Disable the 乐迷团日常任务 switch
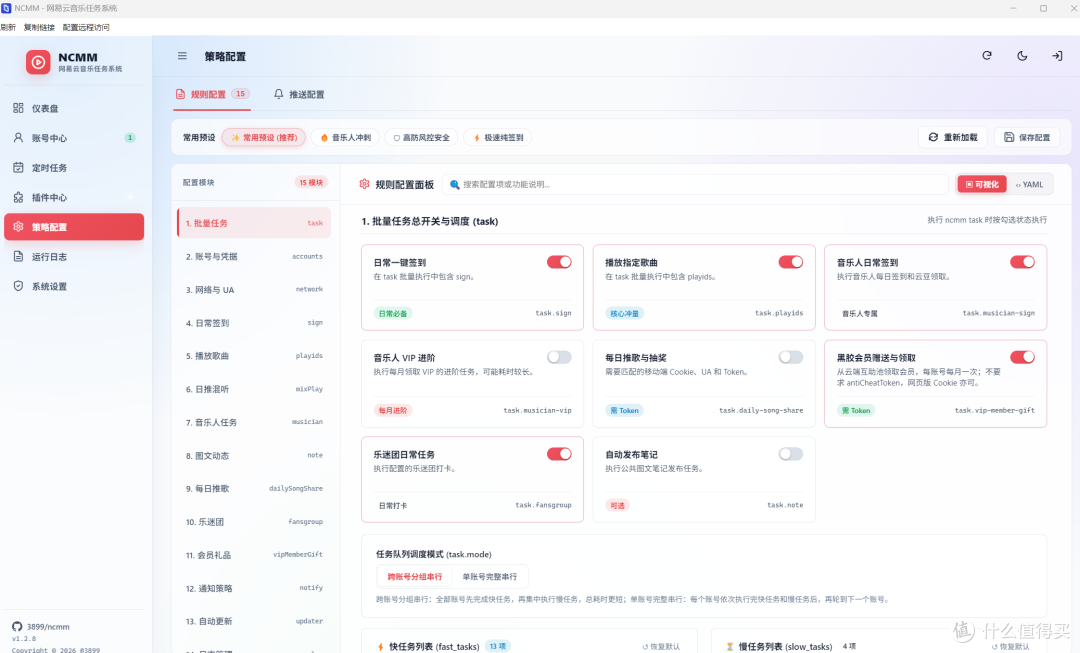 [559, 454]
